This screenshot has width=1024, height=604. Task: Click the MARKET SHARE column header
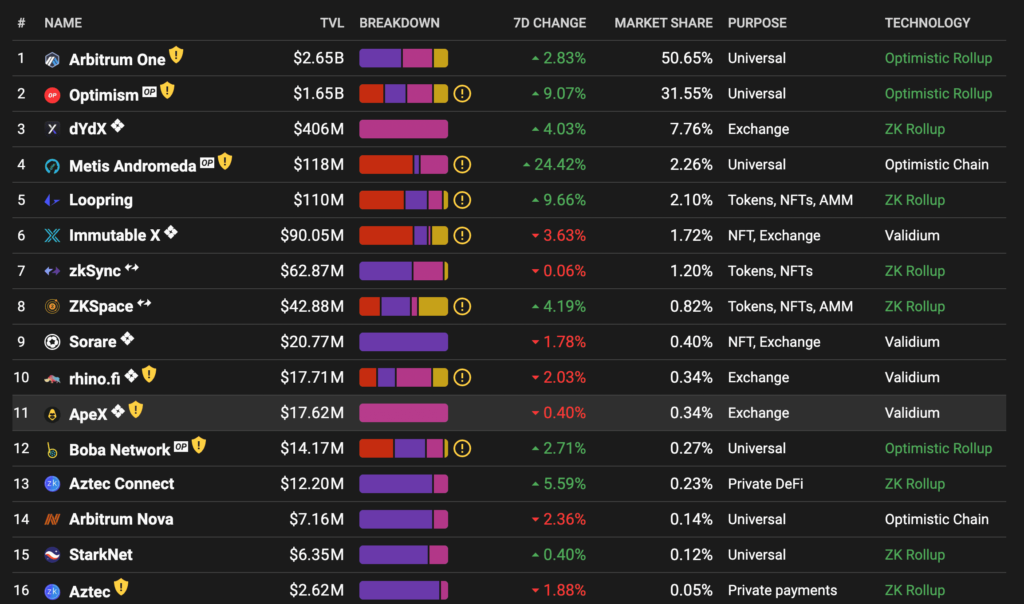(664, 23)
